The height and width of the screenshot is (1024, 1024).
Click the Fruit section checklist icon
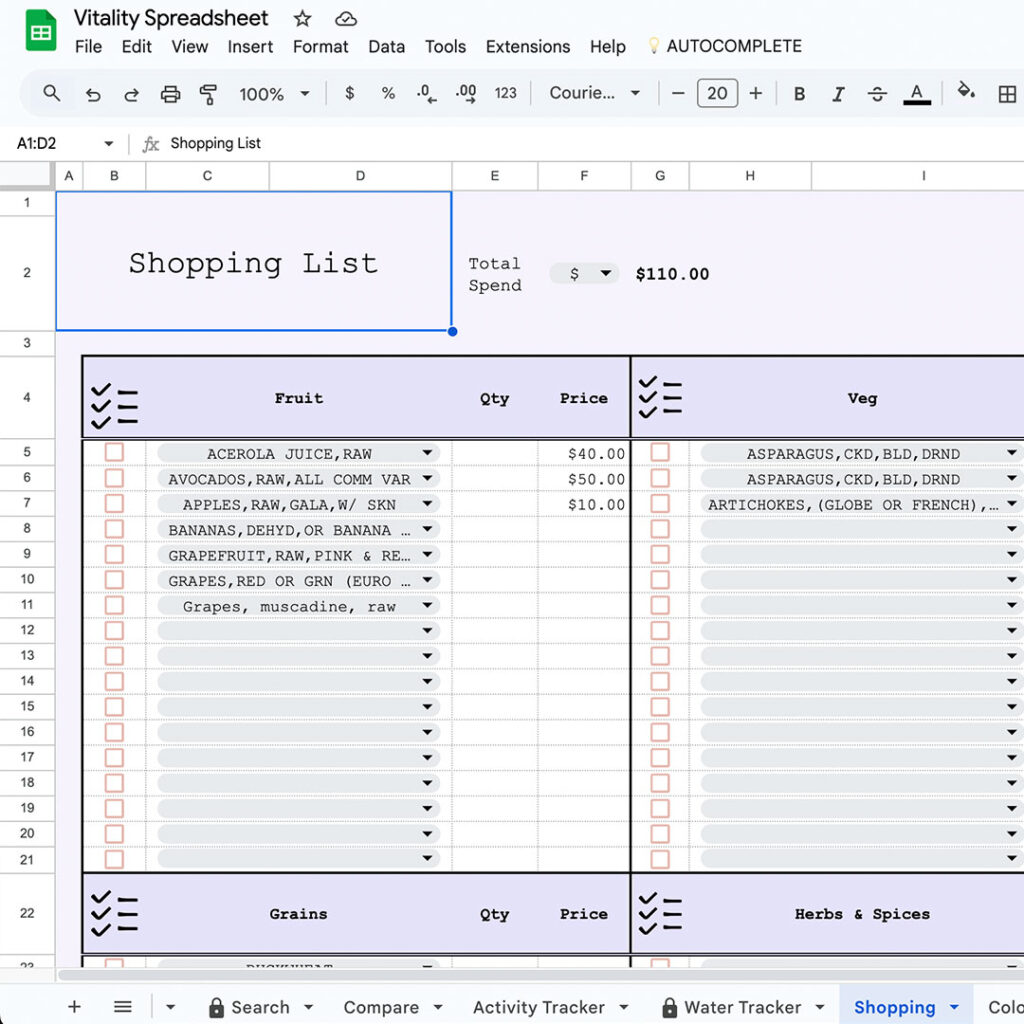point(114,406)
